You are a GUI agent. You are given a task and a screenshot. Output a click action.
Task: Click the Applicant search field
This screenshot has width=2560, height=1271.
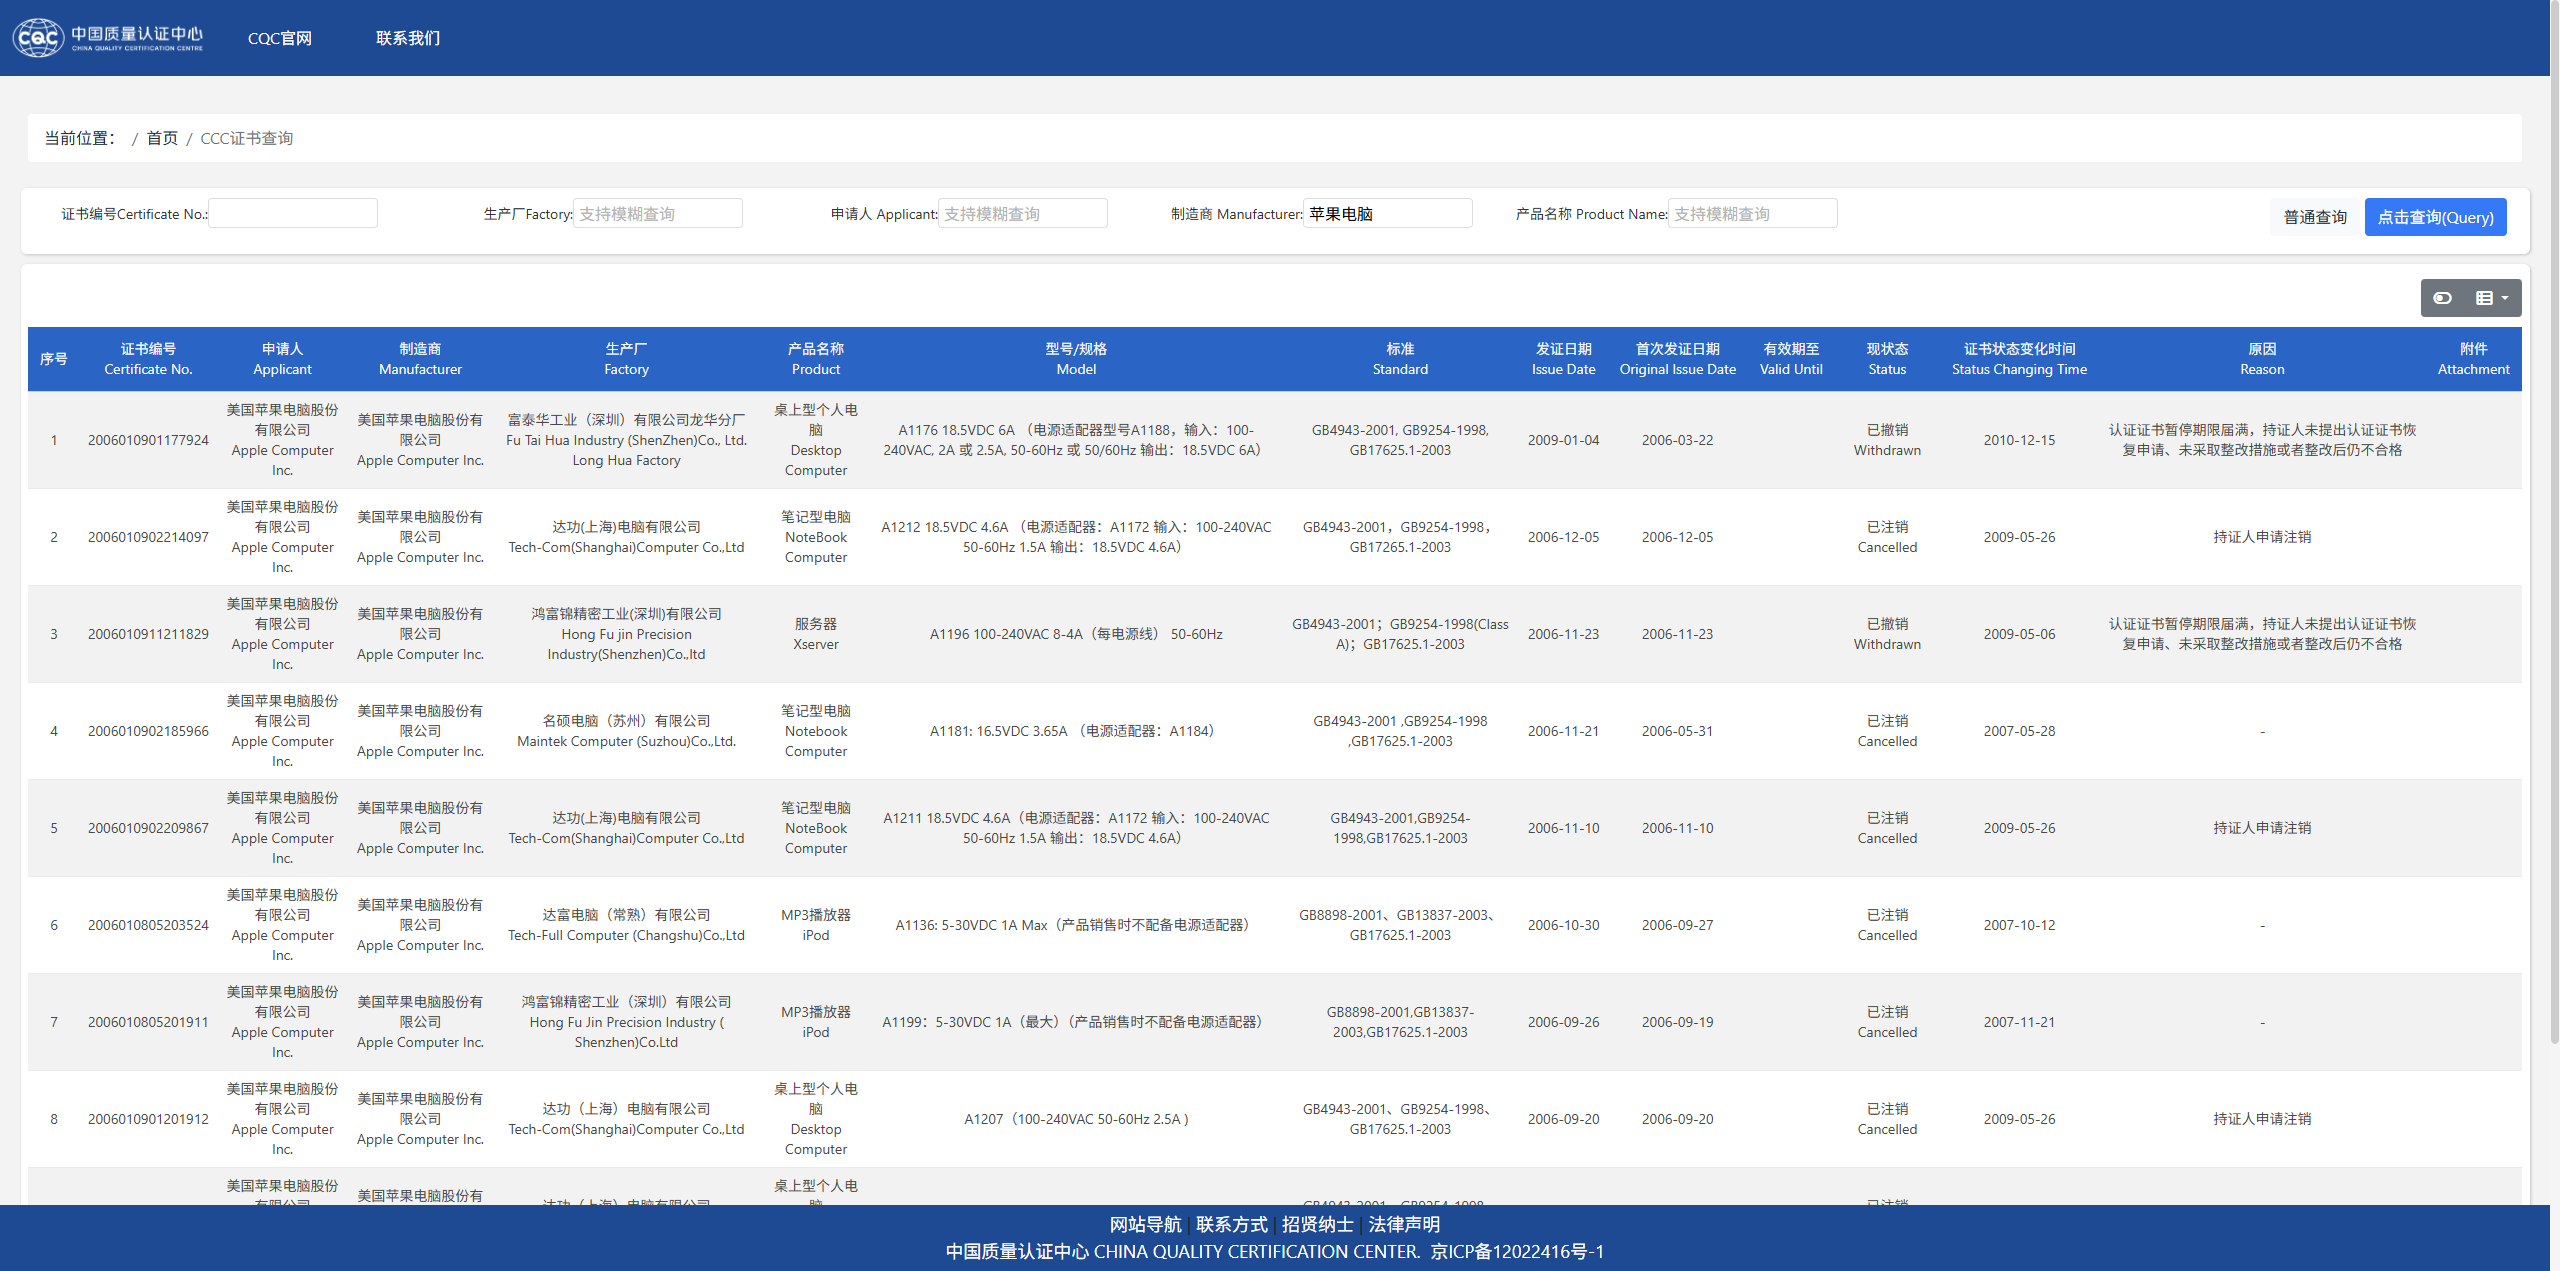pyautogui.click(x=1022, y=213)
